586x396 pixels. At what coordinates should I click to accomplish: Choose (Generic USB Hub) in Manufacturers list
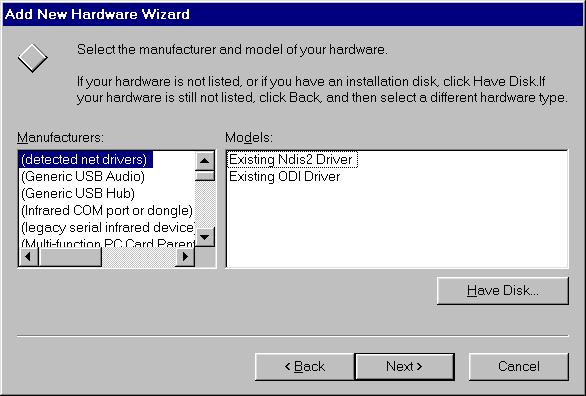coord(78,193)
